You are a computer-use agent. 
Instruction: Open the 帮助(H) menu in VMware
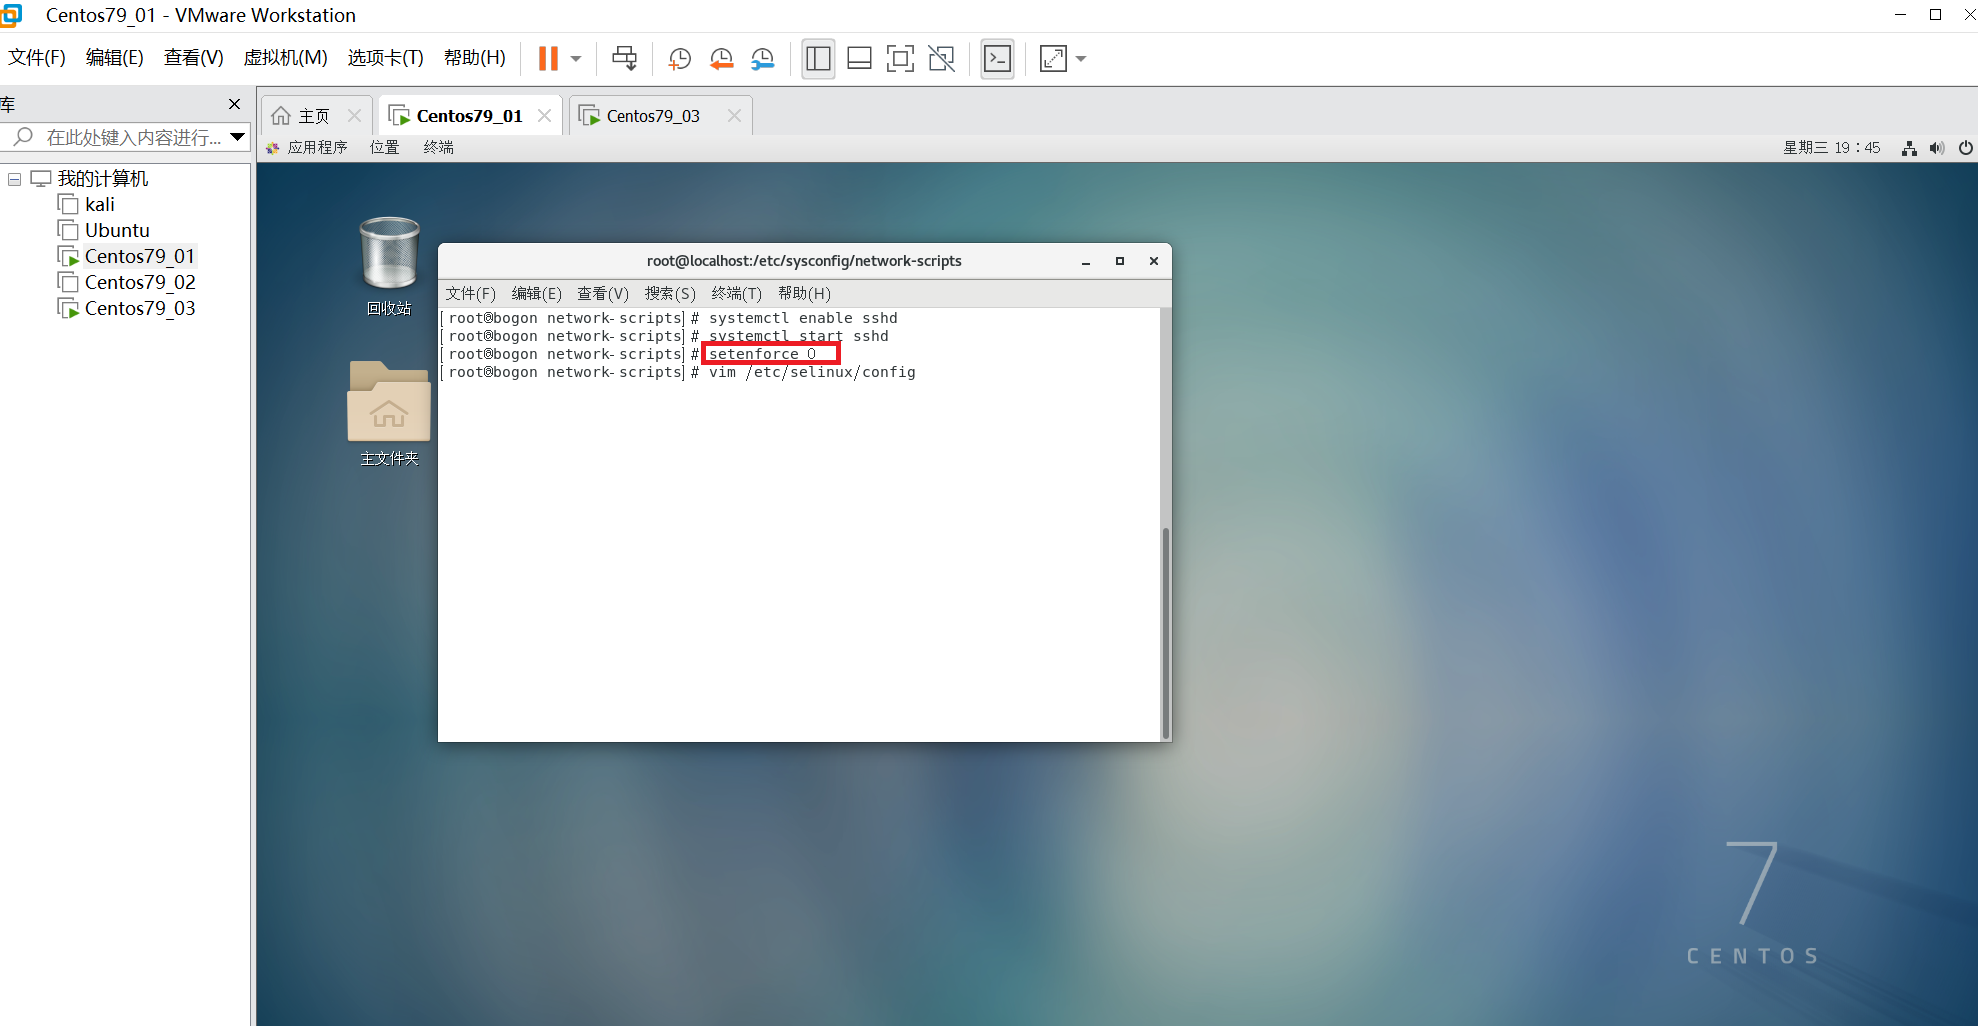[475, 58]
